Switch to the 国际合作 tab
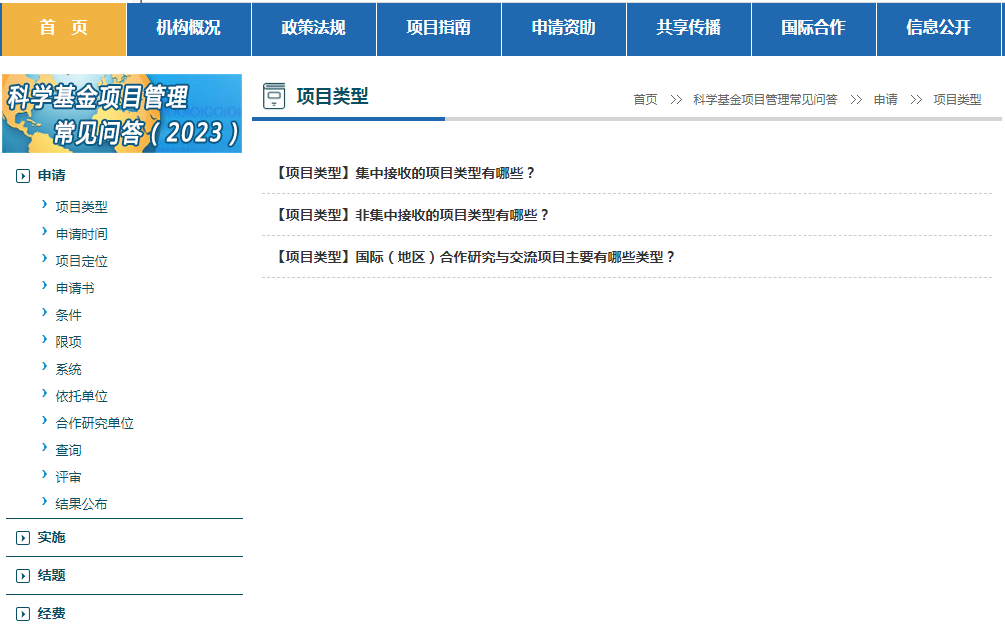 [x=814, y=29]
